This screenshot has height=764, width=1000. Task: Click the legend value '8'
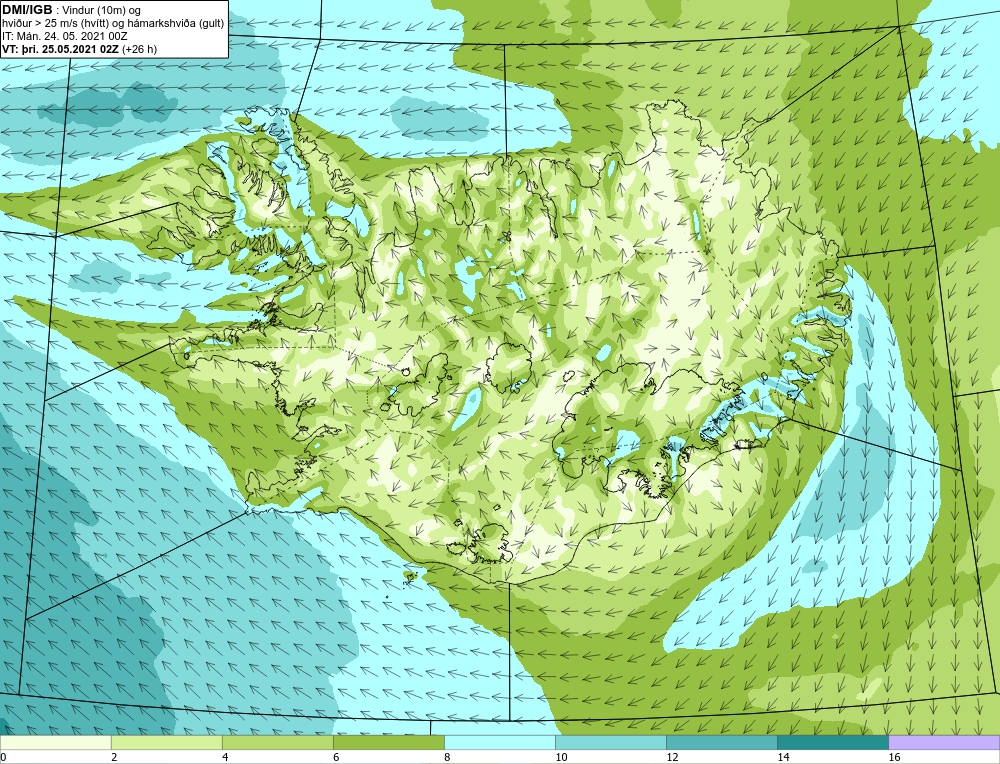(447, 757)
